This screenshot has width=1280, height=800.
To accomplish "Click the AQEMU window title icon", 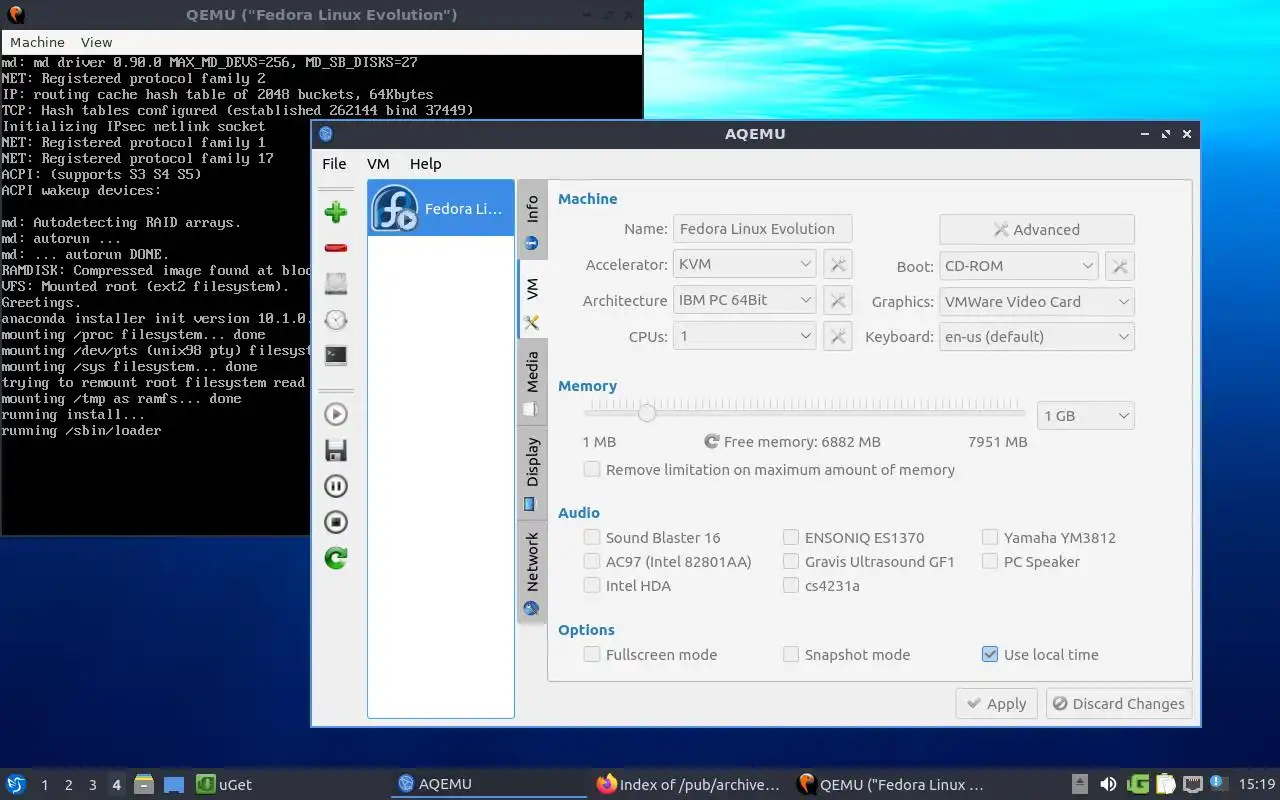I will pyautogui.click(x=325, y=134).
